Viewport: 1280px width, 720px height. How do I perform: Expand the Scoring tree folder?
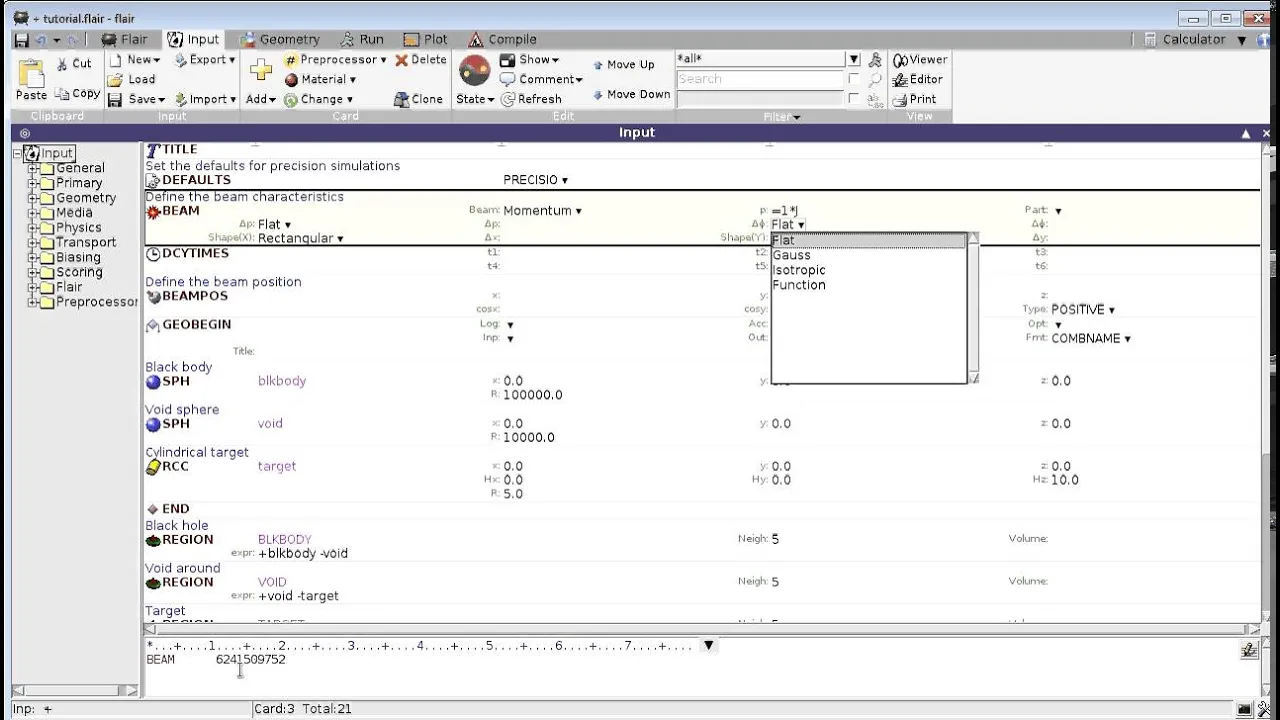click(x=33, y=272)
